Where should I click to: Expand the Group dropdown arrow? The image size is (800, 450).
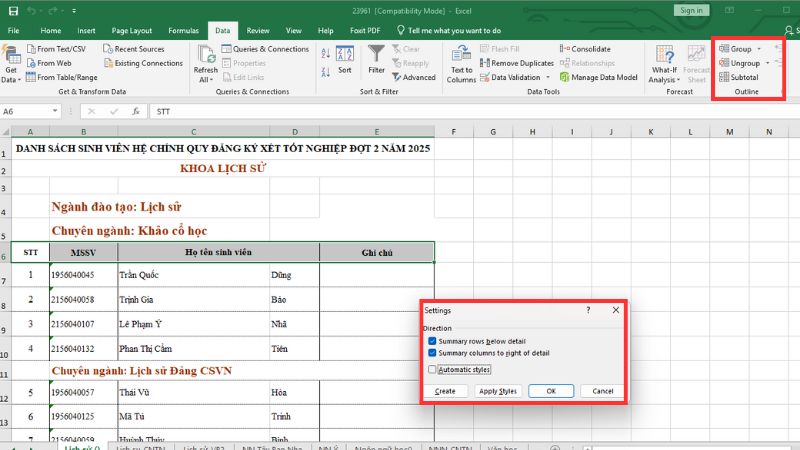point(759,49)
